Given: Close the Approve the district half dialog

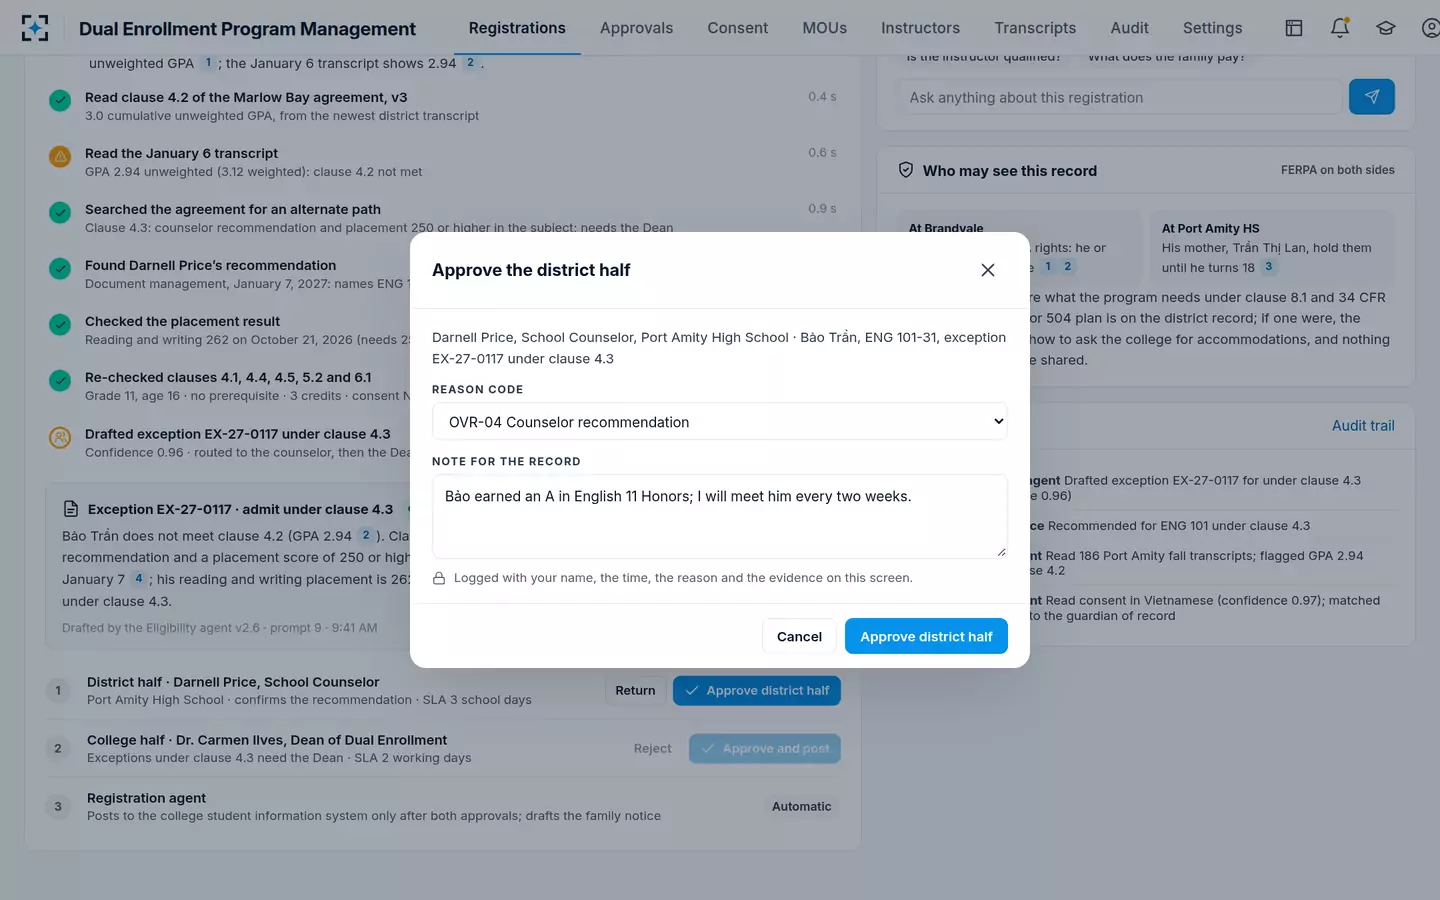Looking at the screenshot, I should (988, 270).
